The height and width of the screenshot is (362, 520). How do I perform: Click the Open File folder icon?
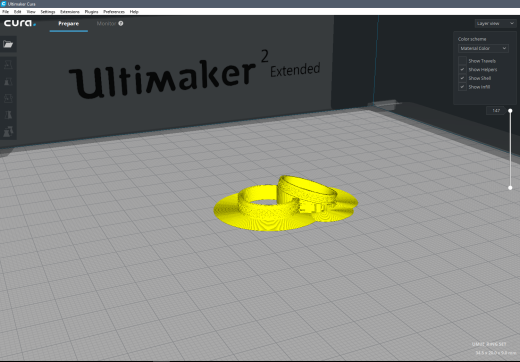pos(8,44)
